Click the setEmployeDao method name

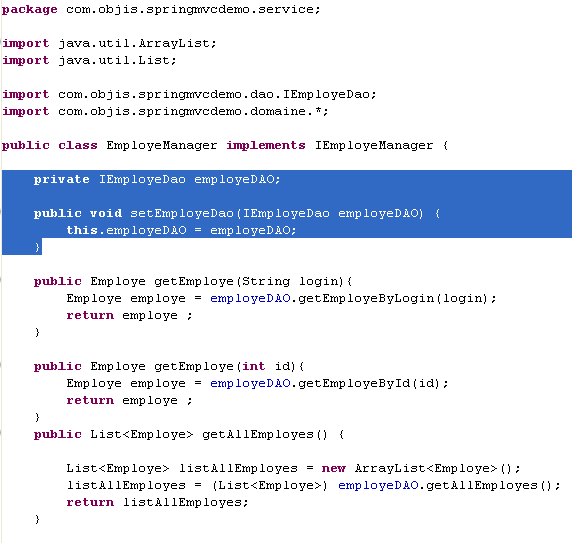182,213
